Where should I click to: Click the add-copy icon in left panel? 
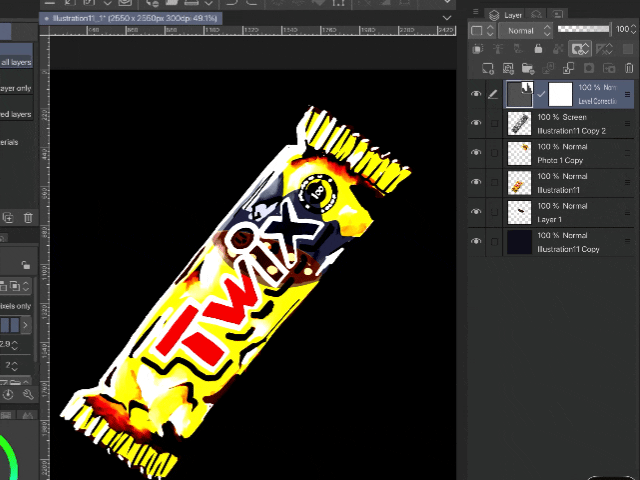click(x=8, y=218)
